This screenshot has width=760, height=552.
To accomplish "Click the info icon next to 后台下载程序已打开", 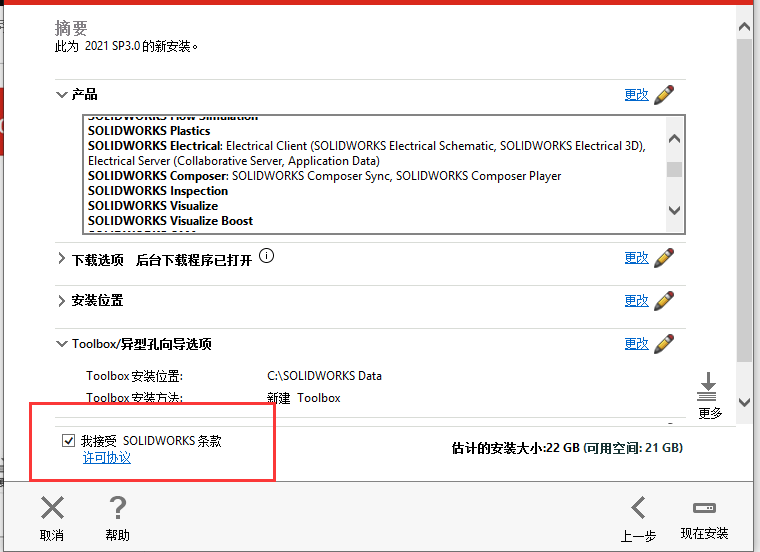I will coord(266,255).
